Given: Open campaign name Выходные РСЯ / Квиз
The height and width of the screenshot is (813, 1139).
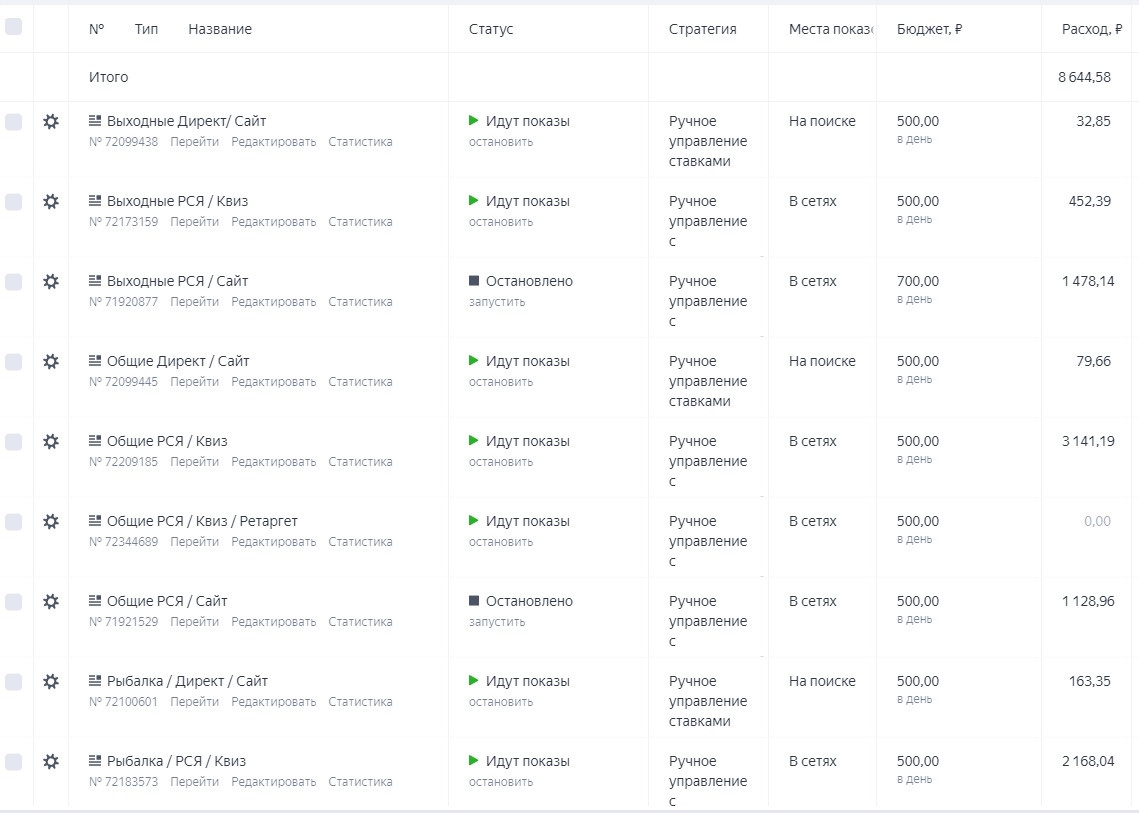Looking at the screenshot, I should pyautogui.click(x=177, y=201).
